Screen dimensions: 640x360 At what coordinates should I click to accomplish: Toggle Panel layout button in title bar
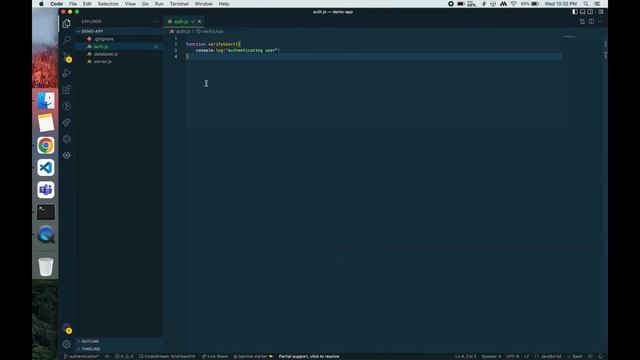coord(582,12)
